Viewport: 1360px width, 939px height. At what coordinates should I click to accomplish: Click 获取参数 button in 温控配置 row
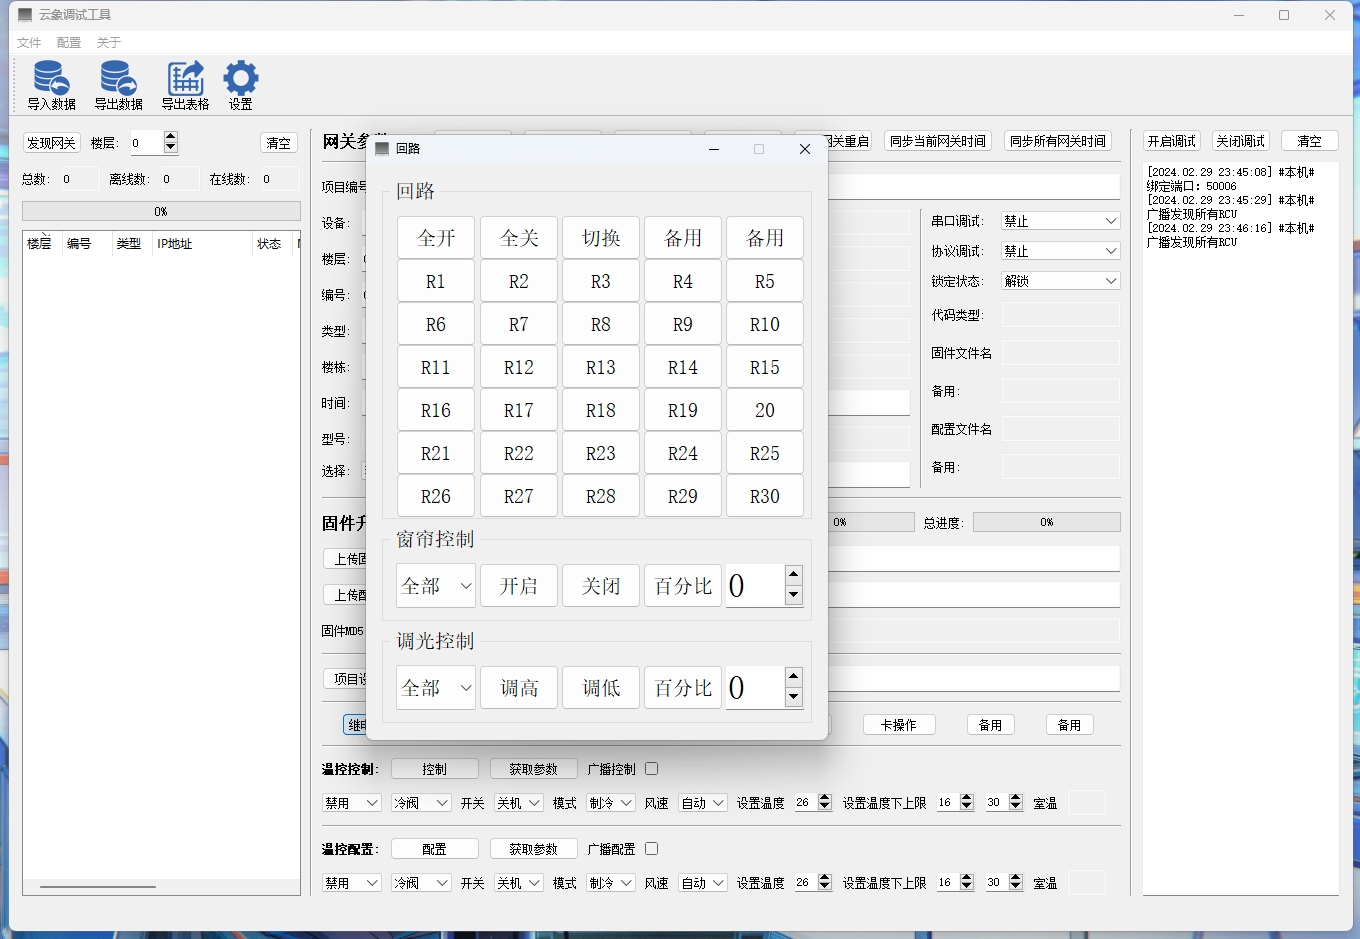pos(534,849)
